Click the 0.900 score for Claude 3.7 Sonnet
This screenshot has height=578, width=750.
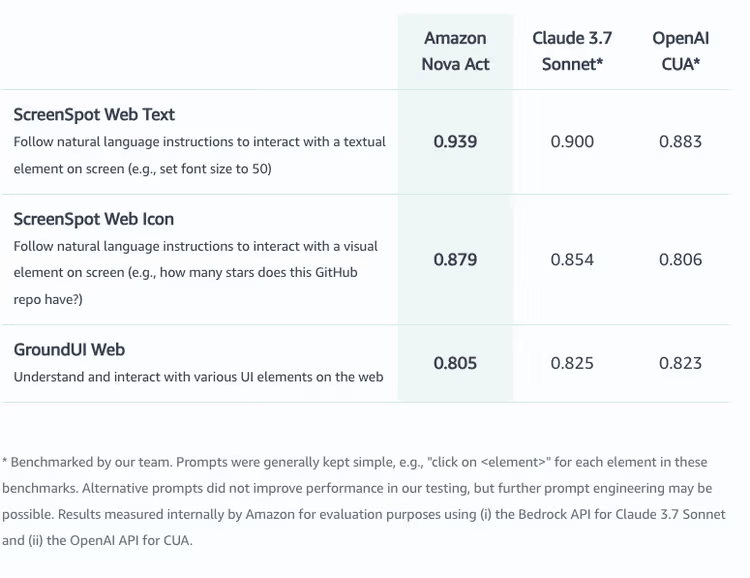572,142
